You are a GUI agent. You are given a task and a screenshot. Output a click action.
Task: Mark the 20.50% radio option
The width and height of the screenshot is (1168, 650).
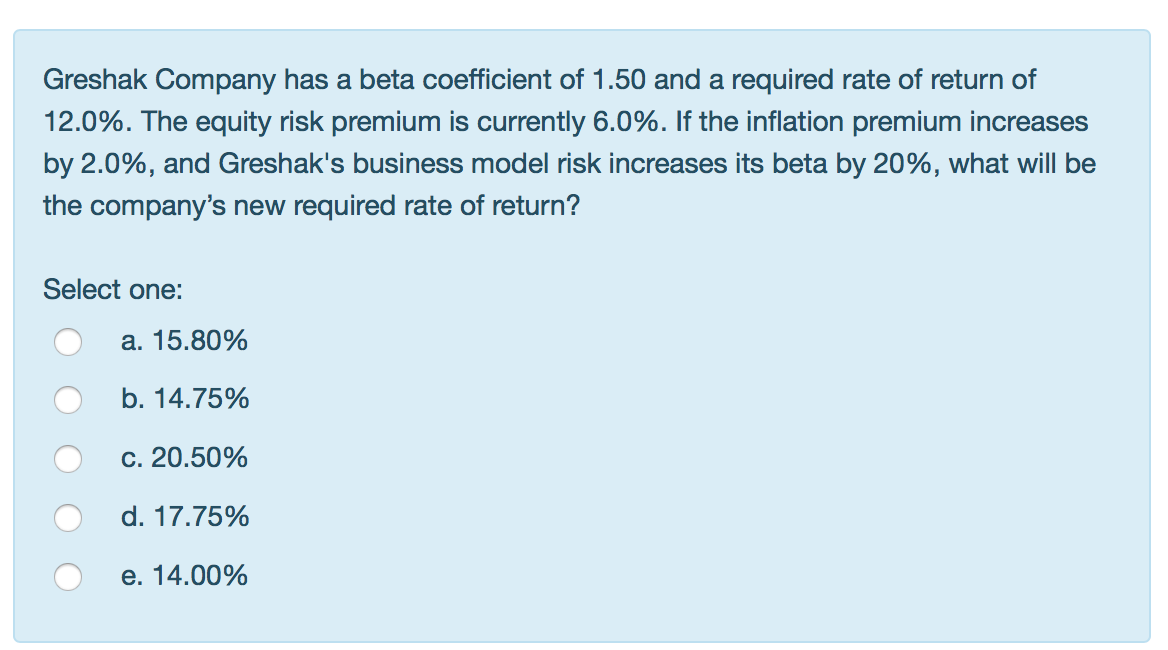coord(68,459)
